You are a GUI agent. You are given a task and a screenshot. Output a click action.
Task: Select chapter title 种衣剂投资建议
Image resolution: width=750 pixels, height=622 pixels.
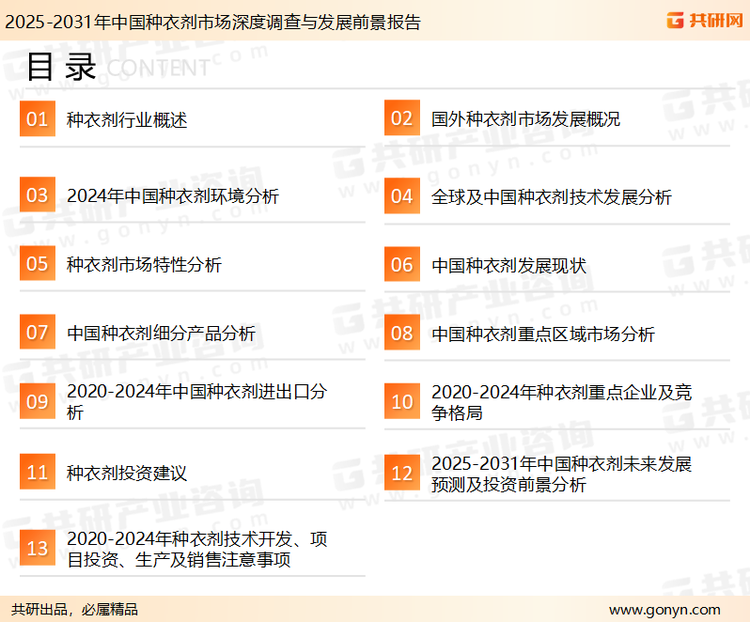pos(127,473)
